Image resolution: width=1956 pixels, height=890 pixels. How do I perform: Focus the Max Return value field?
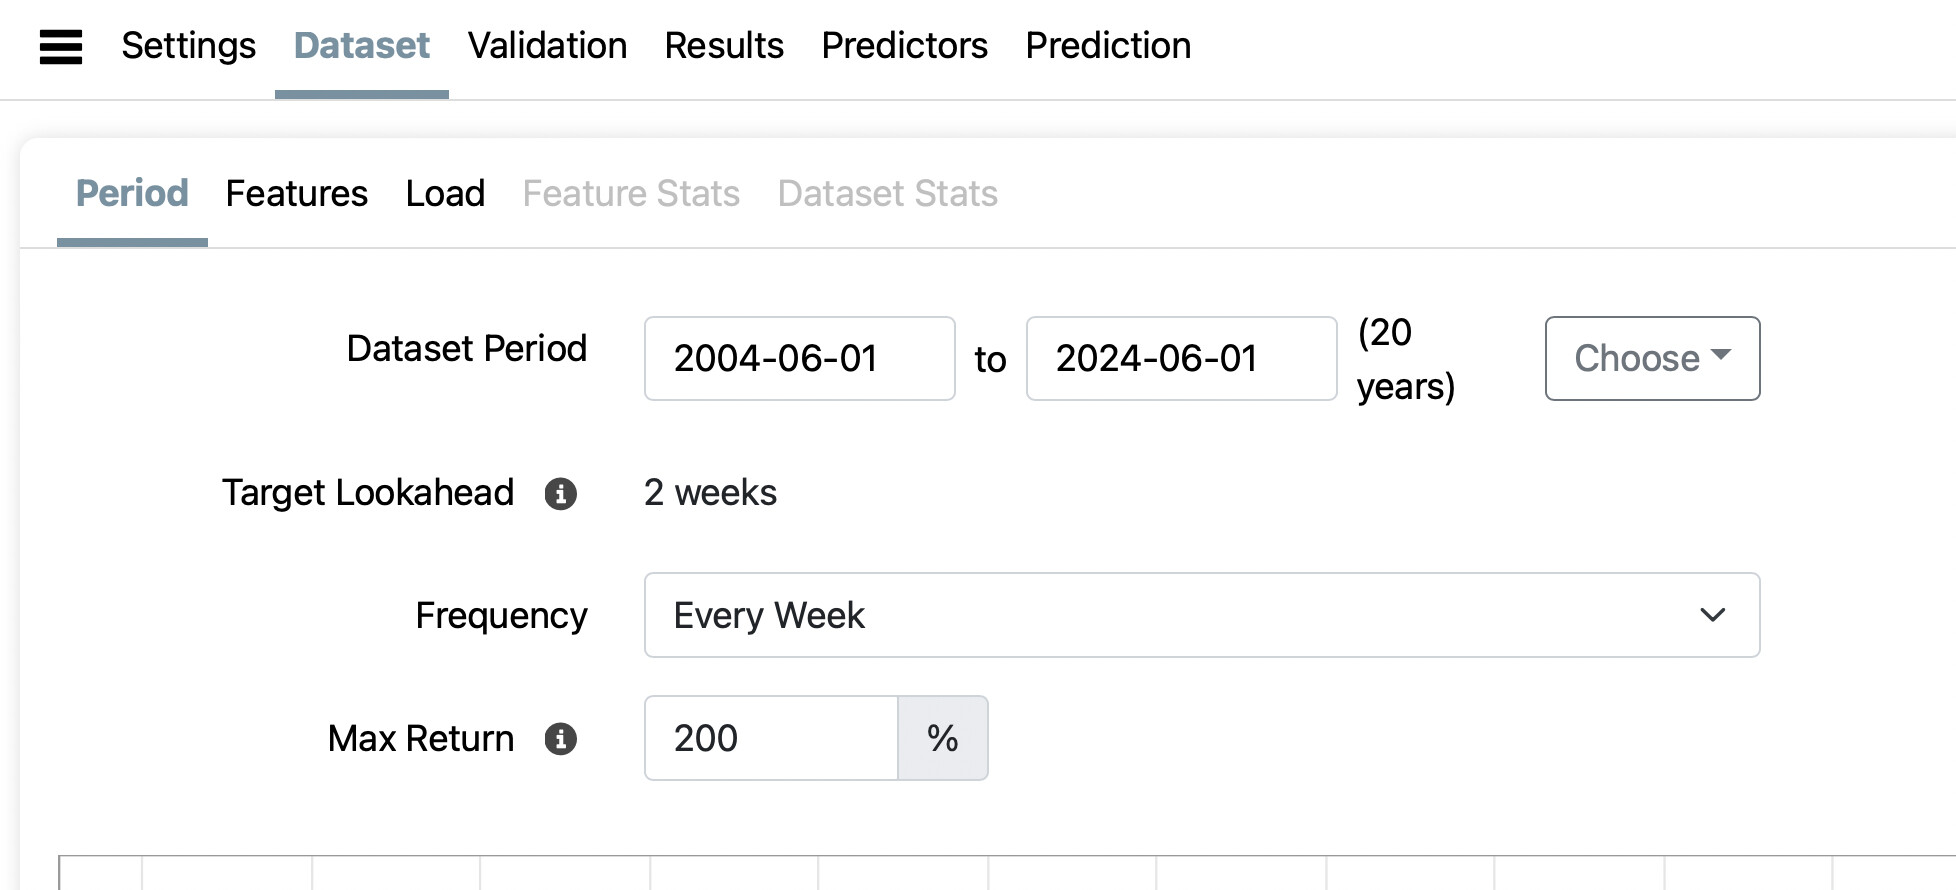click(x=771, y=739)
